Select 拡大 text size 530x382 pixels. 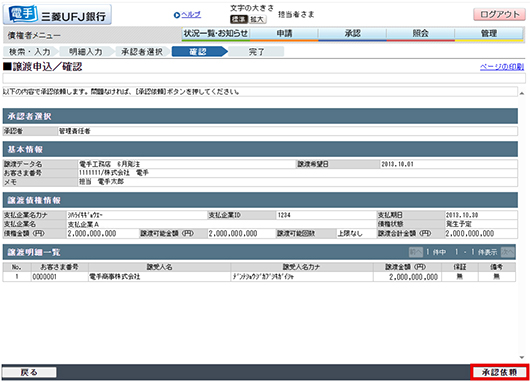(x=257, y=19)
